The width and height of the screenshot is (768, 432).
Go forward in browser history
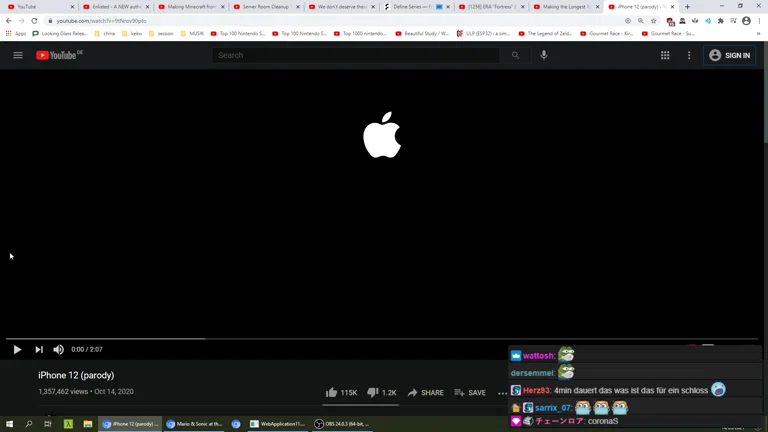[x=22, y=21]
